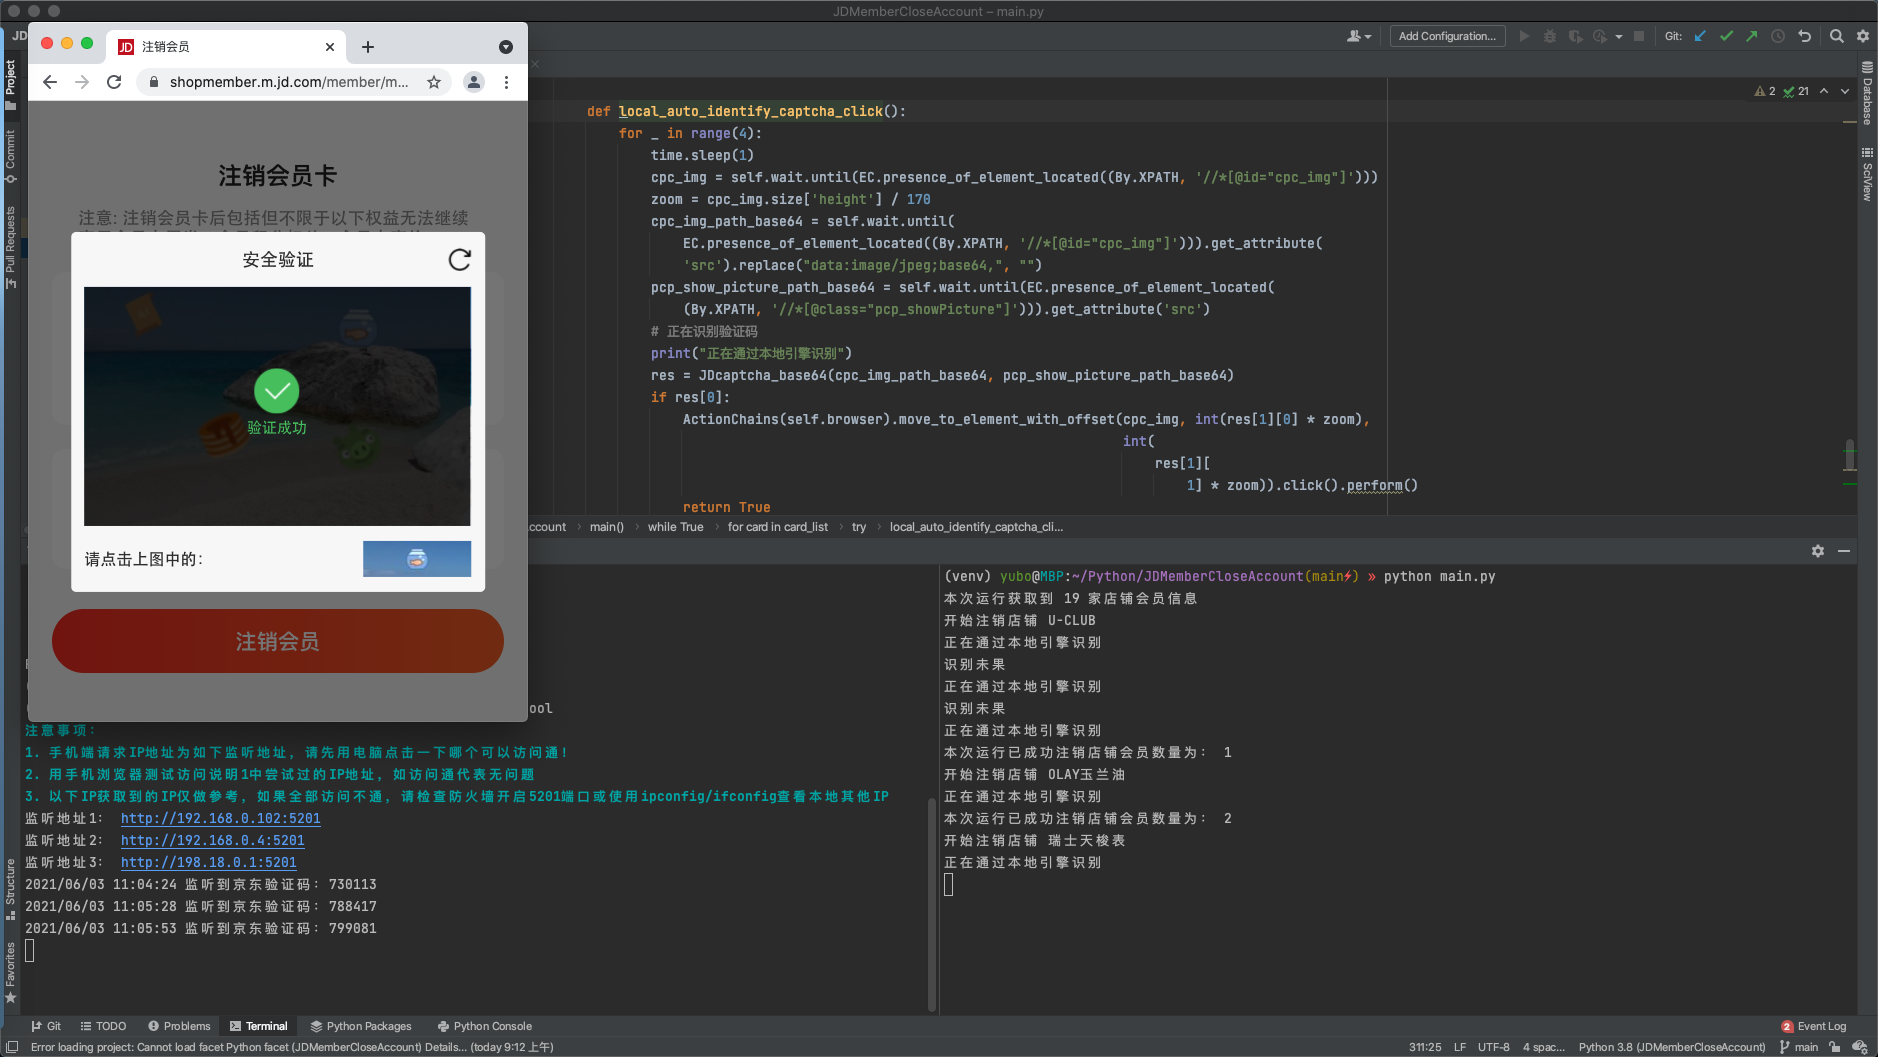Open Search Everywhere magnifier icon
The height and width of the screenshot is (1057, 1878).
tap(1837, 36)
